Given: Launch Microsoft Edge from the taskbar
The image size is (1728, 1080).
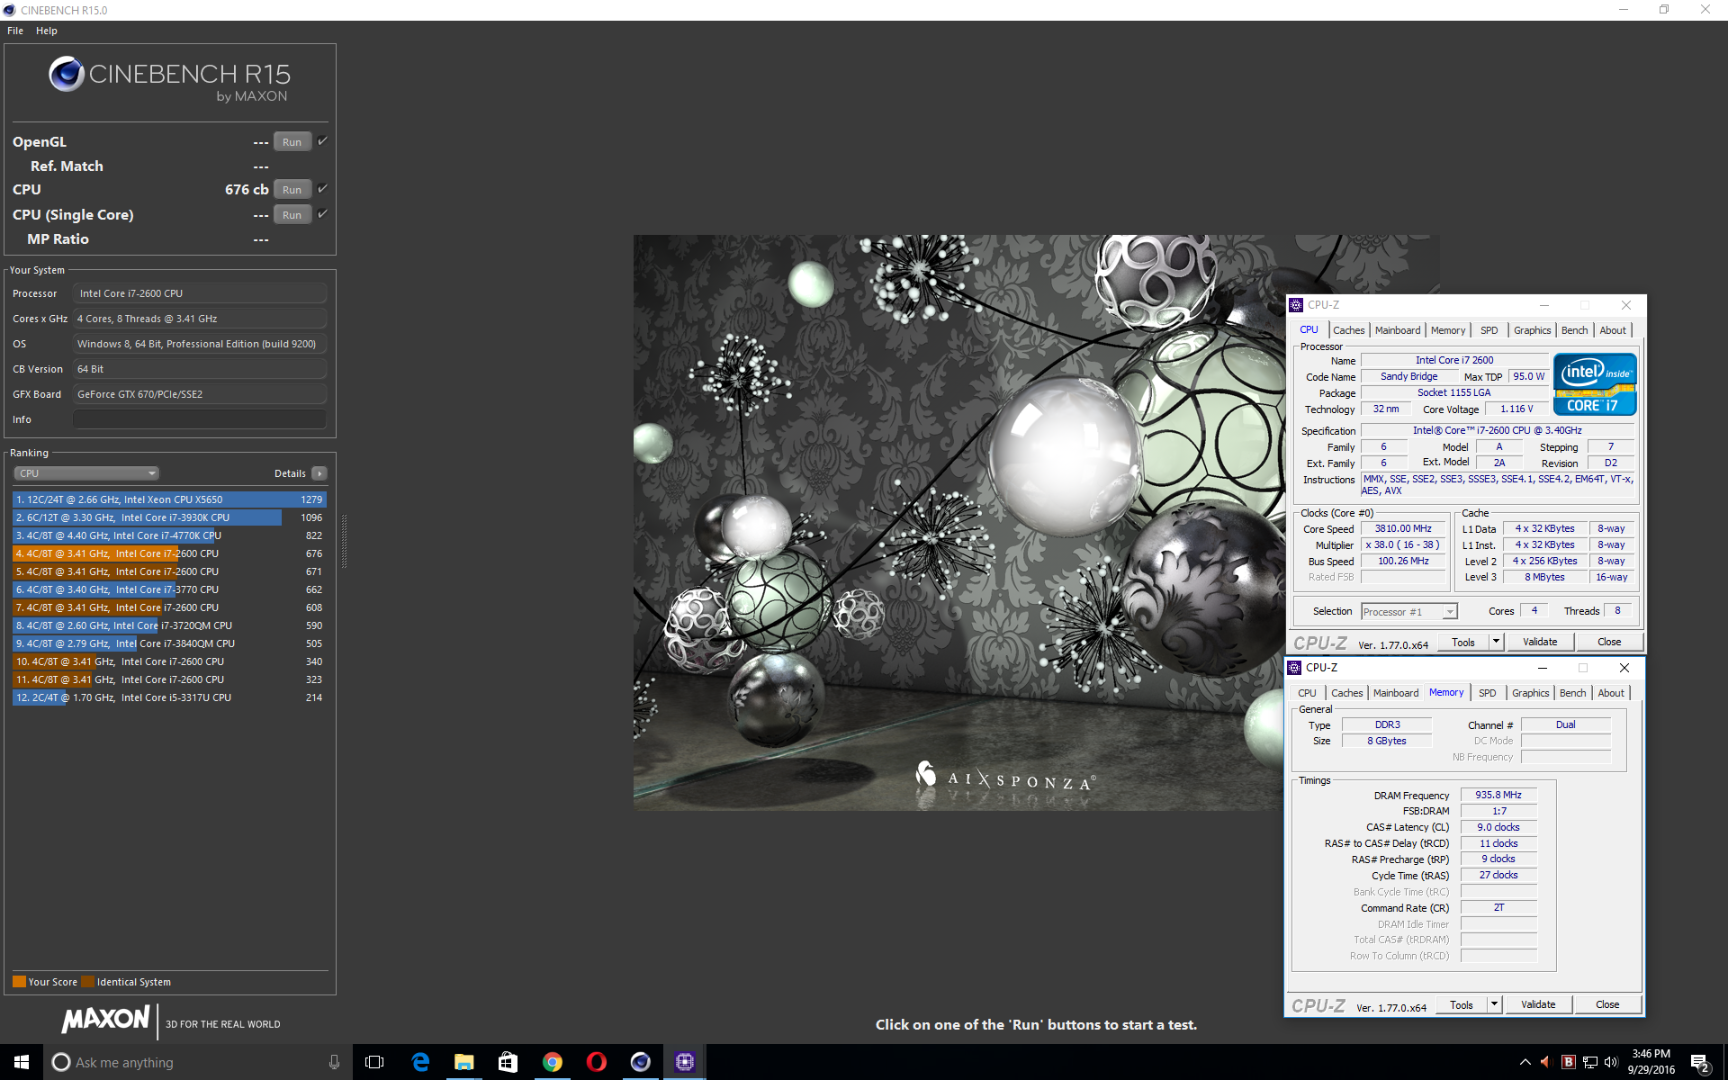Looking at the screenshot, I should coord(420,1062).
